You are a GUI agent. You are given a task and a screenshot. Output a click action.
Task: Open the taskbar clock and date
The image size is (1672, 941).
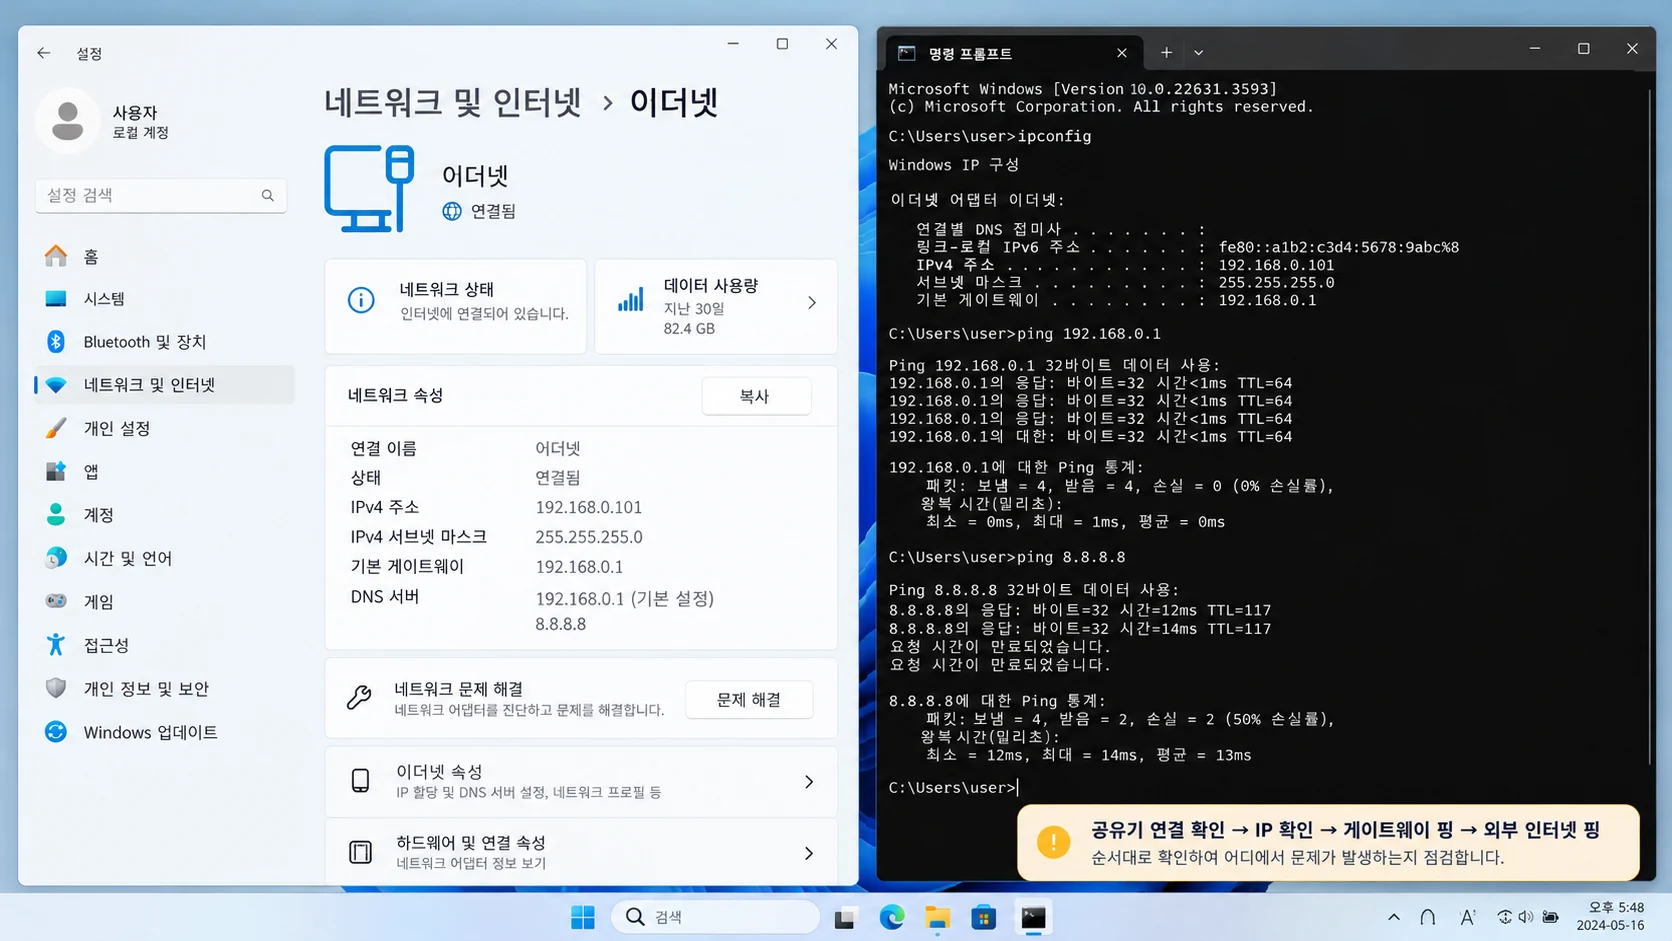(1610, 917)
